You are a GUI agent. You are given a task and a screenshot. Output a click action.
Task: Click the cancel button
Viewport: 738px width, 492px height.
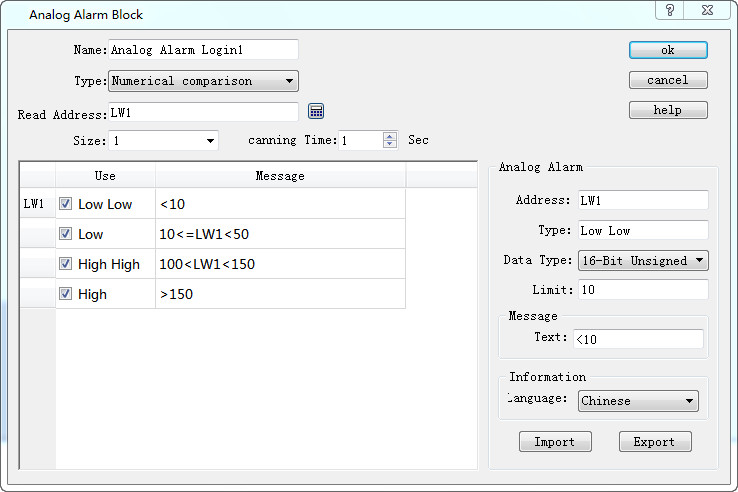coord(668,80)
